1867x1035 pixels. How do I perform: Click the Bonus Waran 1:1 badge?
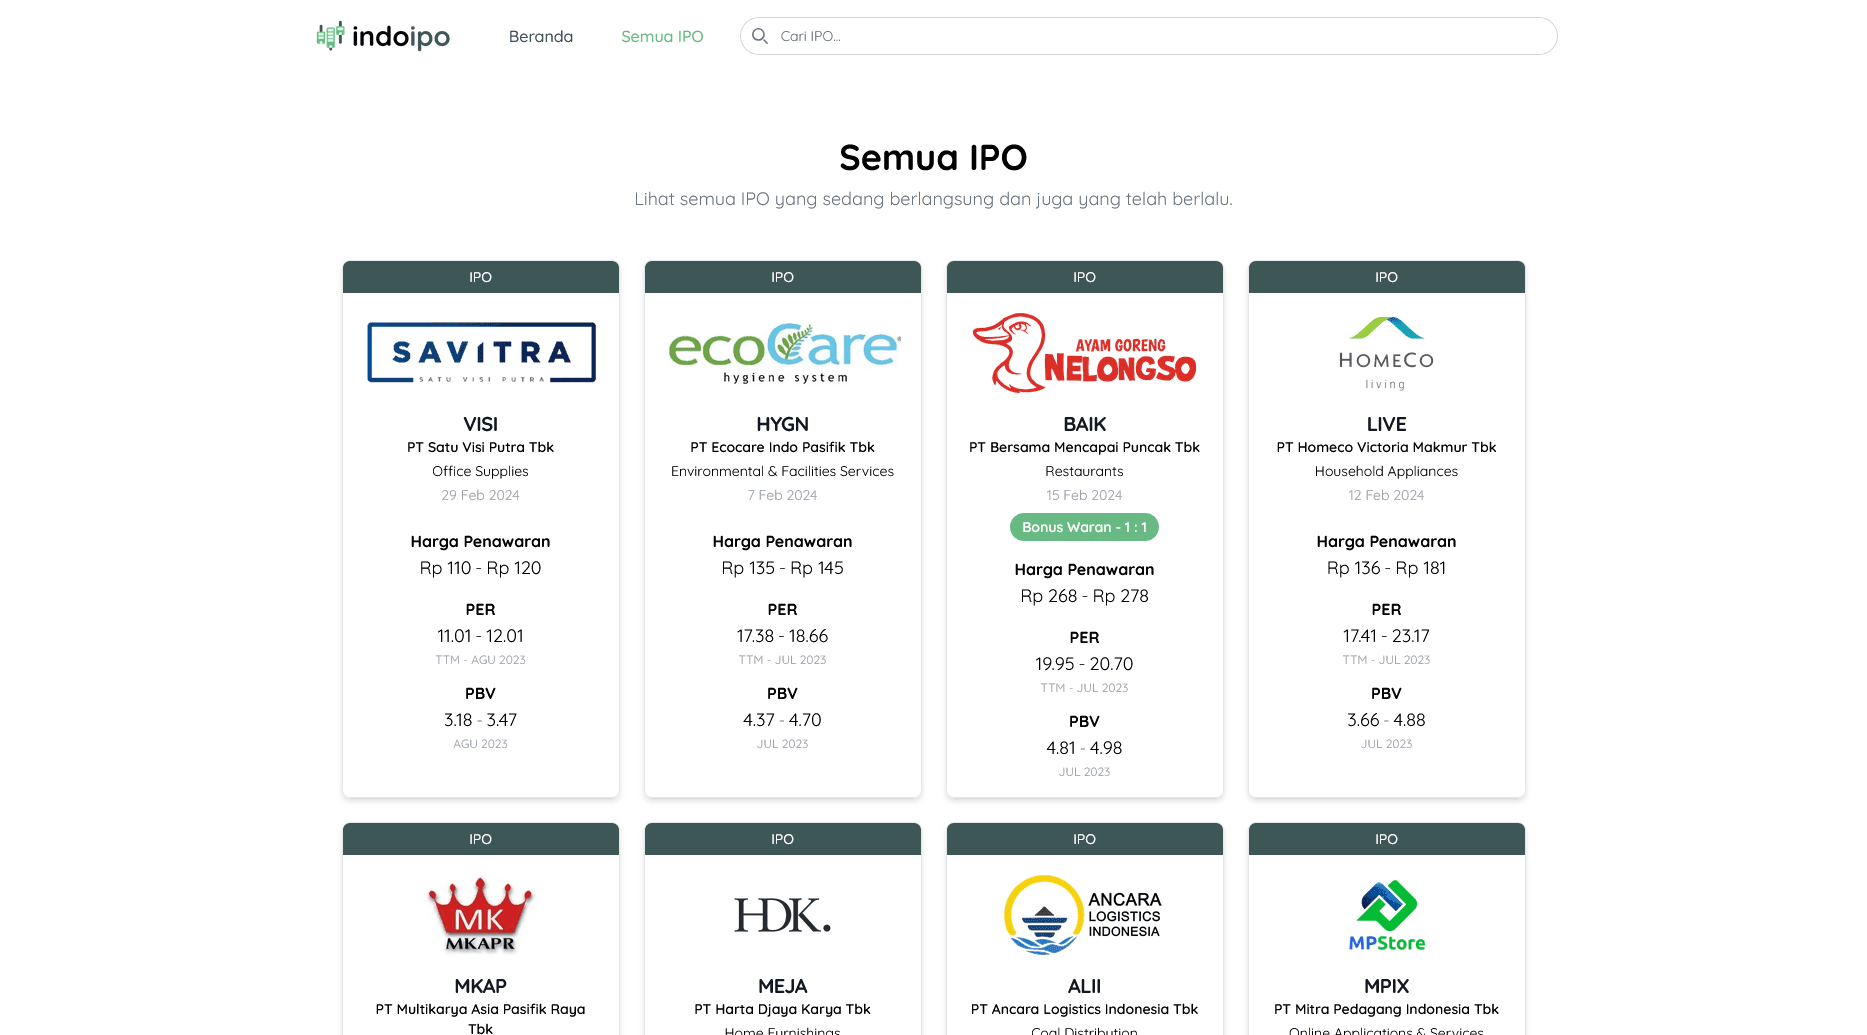[1084, 527]
